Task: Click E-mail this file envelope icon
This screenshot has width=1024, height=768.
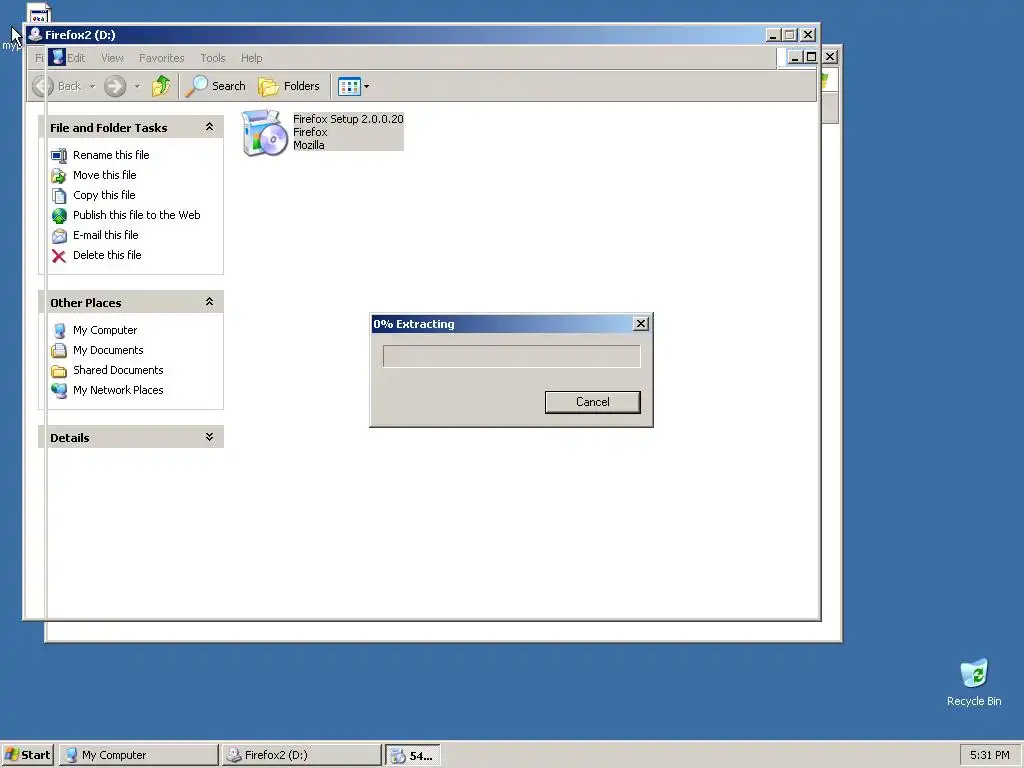Action: 59,236
